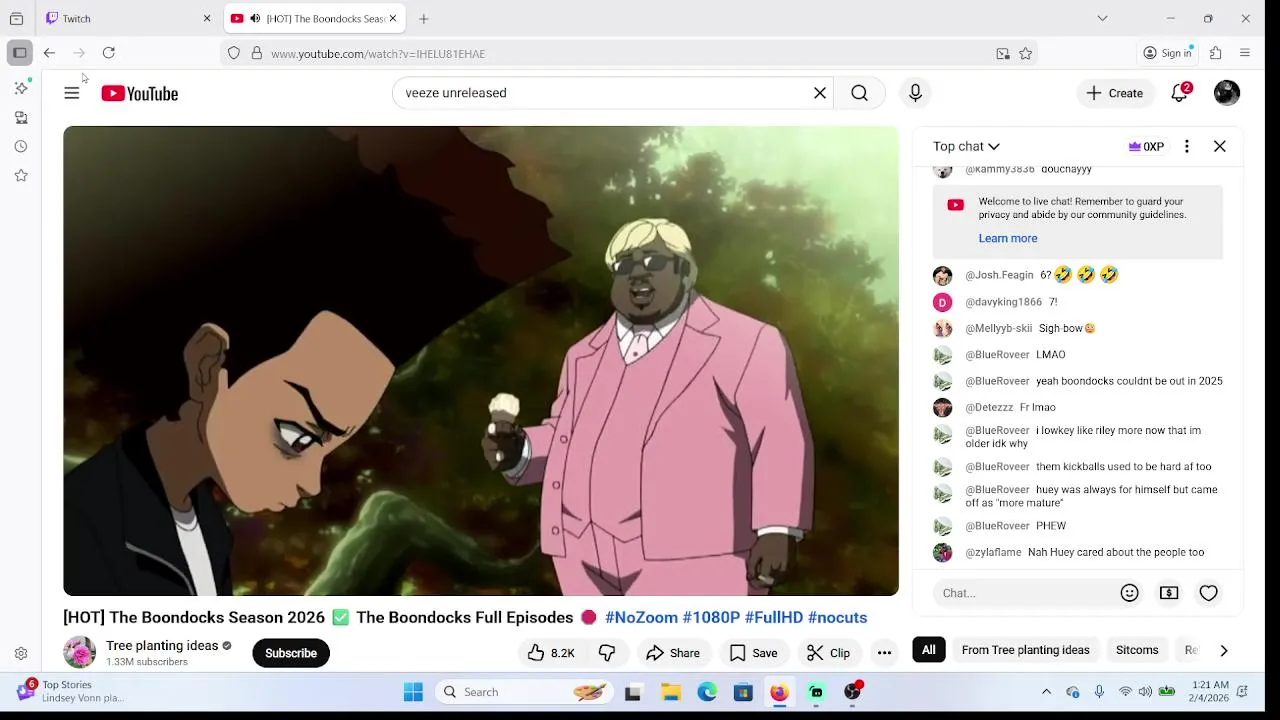Clear the YouTube search text
This screenshot has height=720, width=1280.
[x=820, y=93]
